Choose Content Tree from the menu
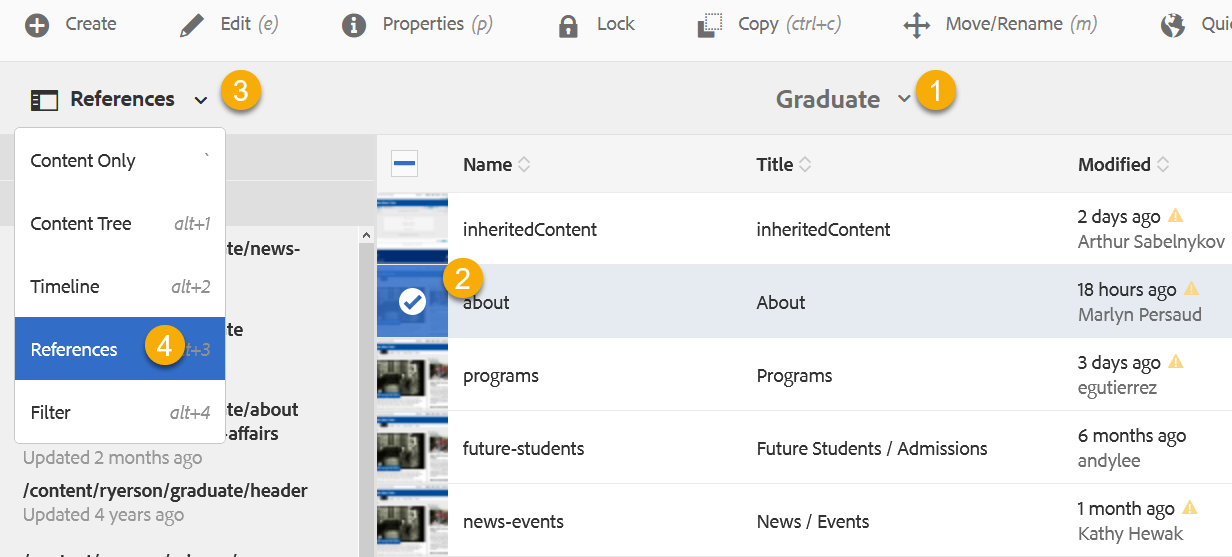 click(x=81, y=224)
